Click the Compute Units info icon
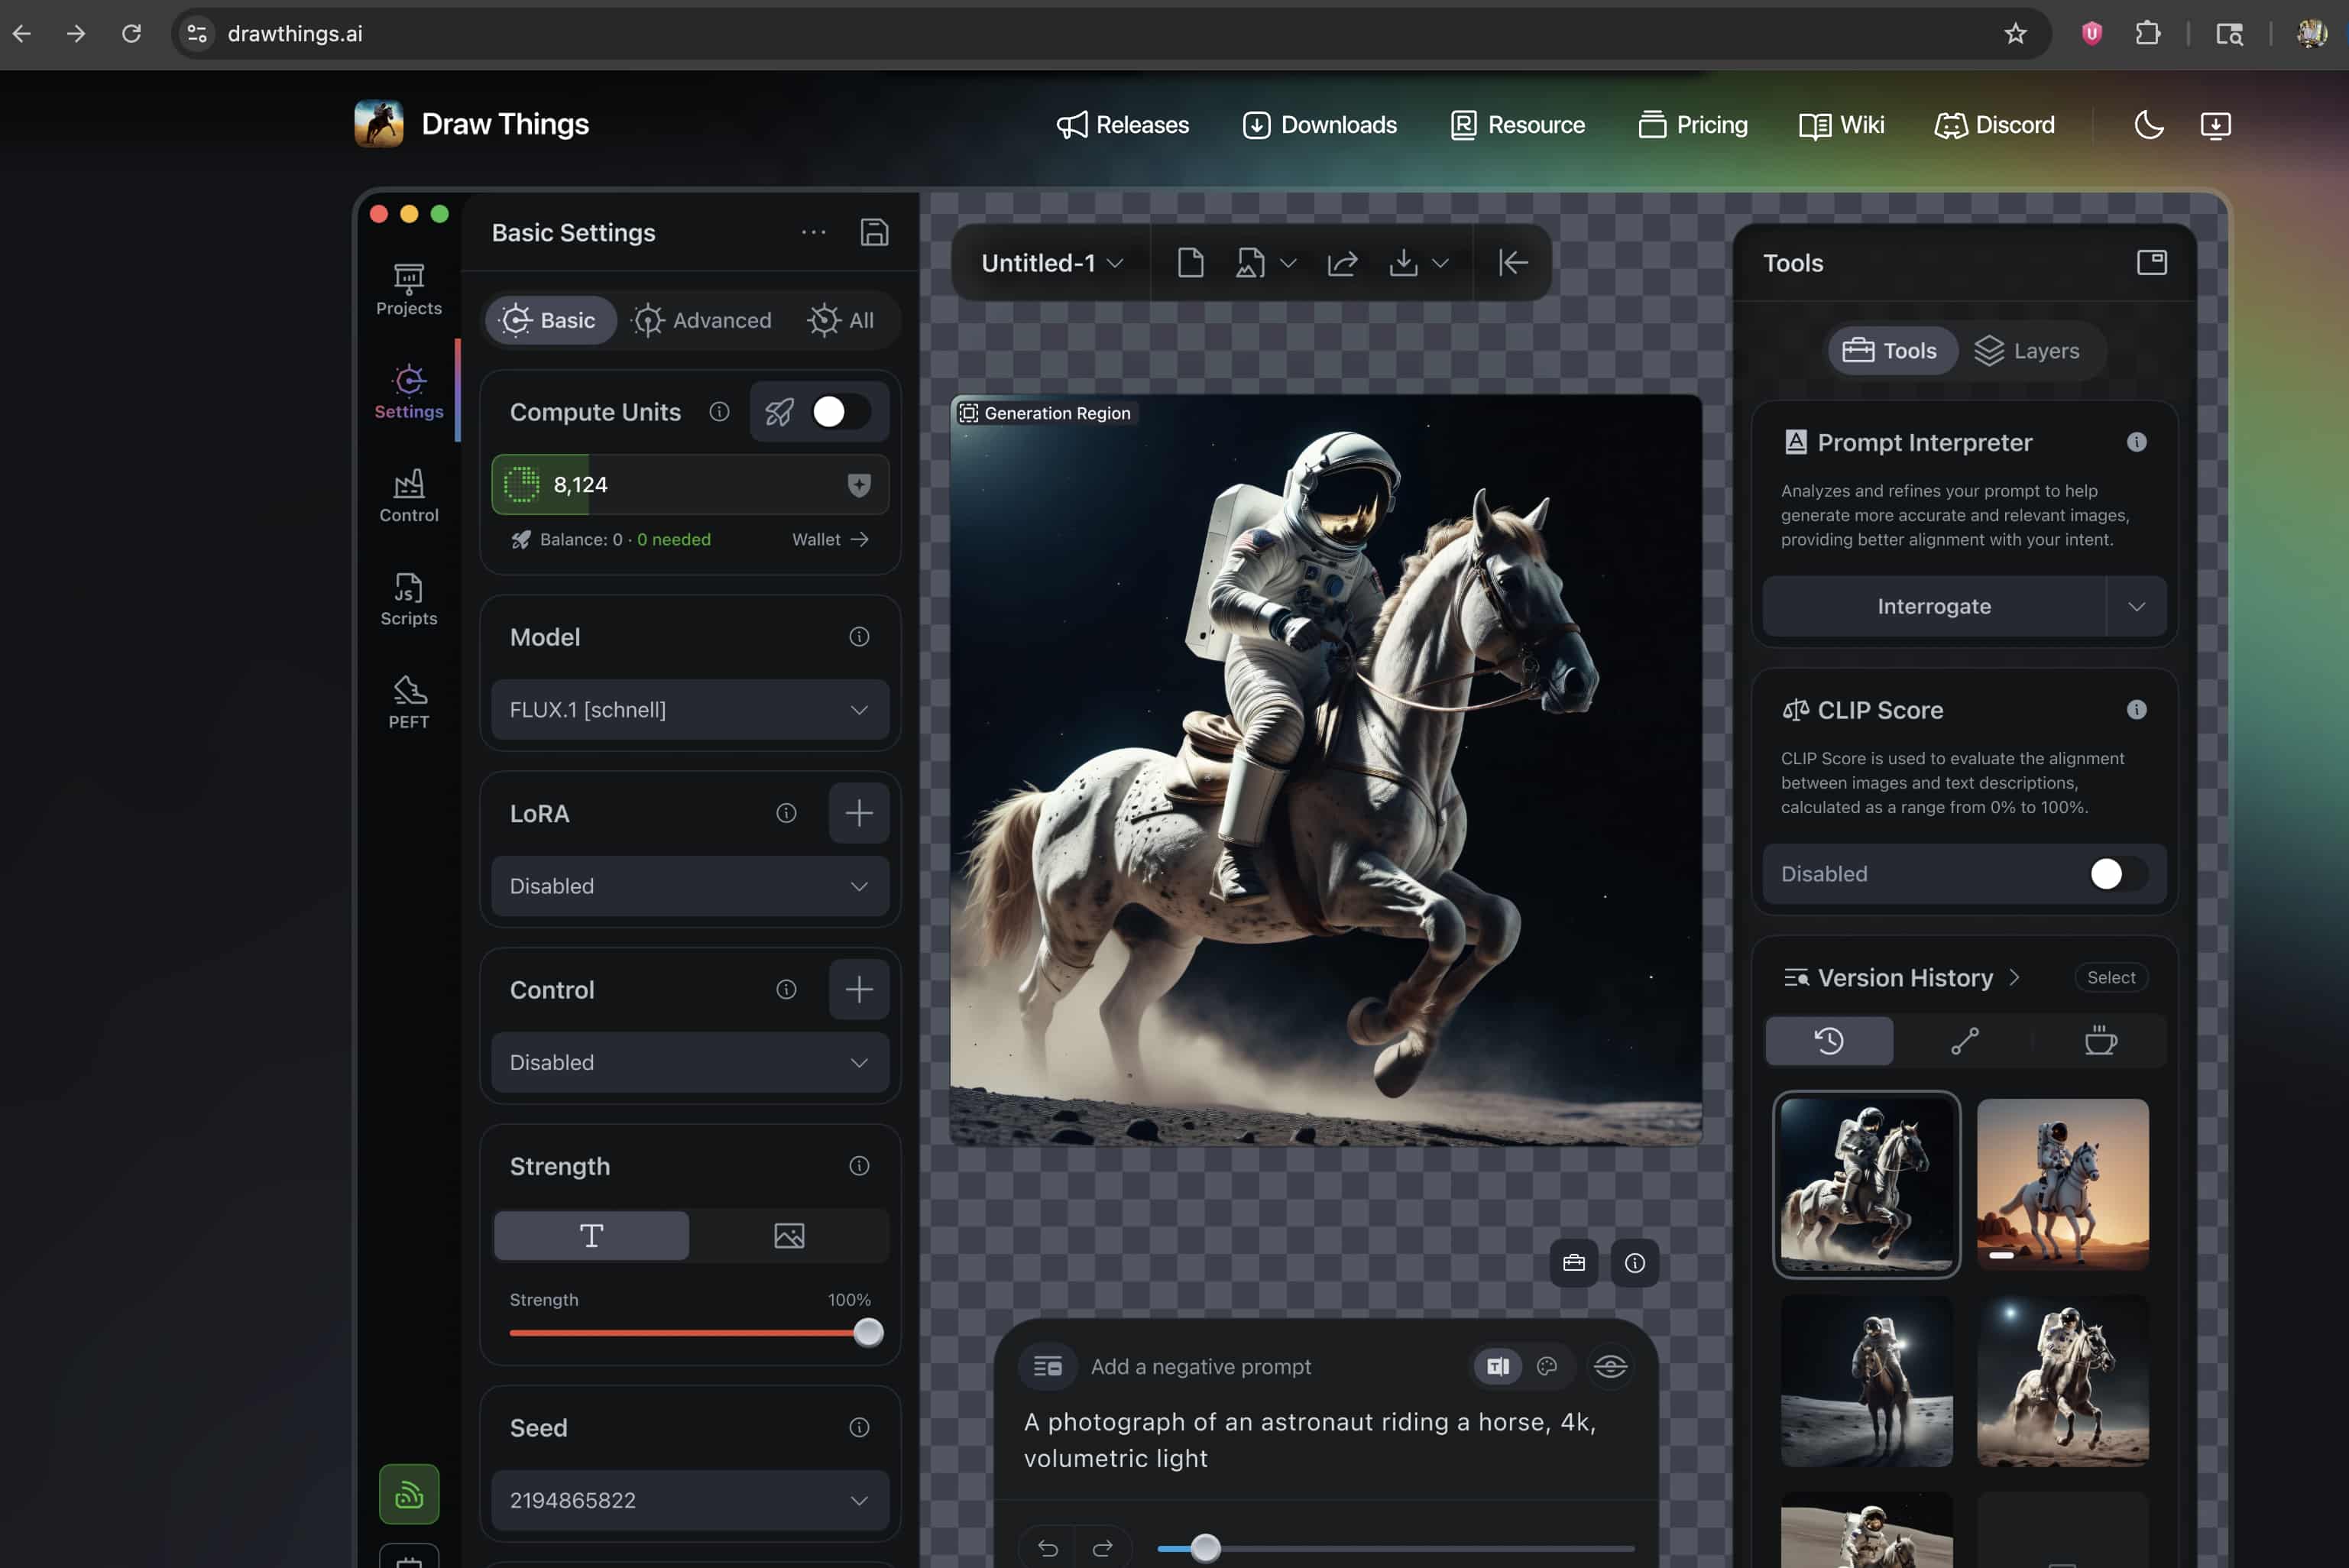This screenshot has width=2349, height=1568. (719, 411)
